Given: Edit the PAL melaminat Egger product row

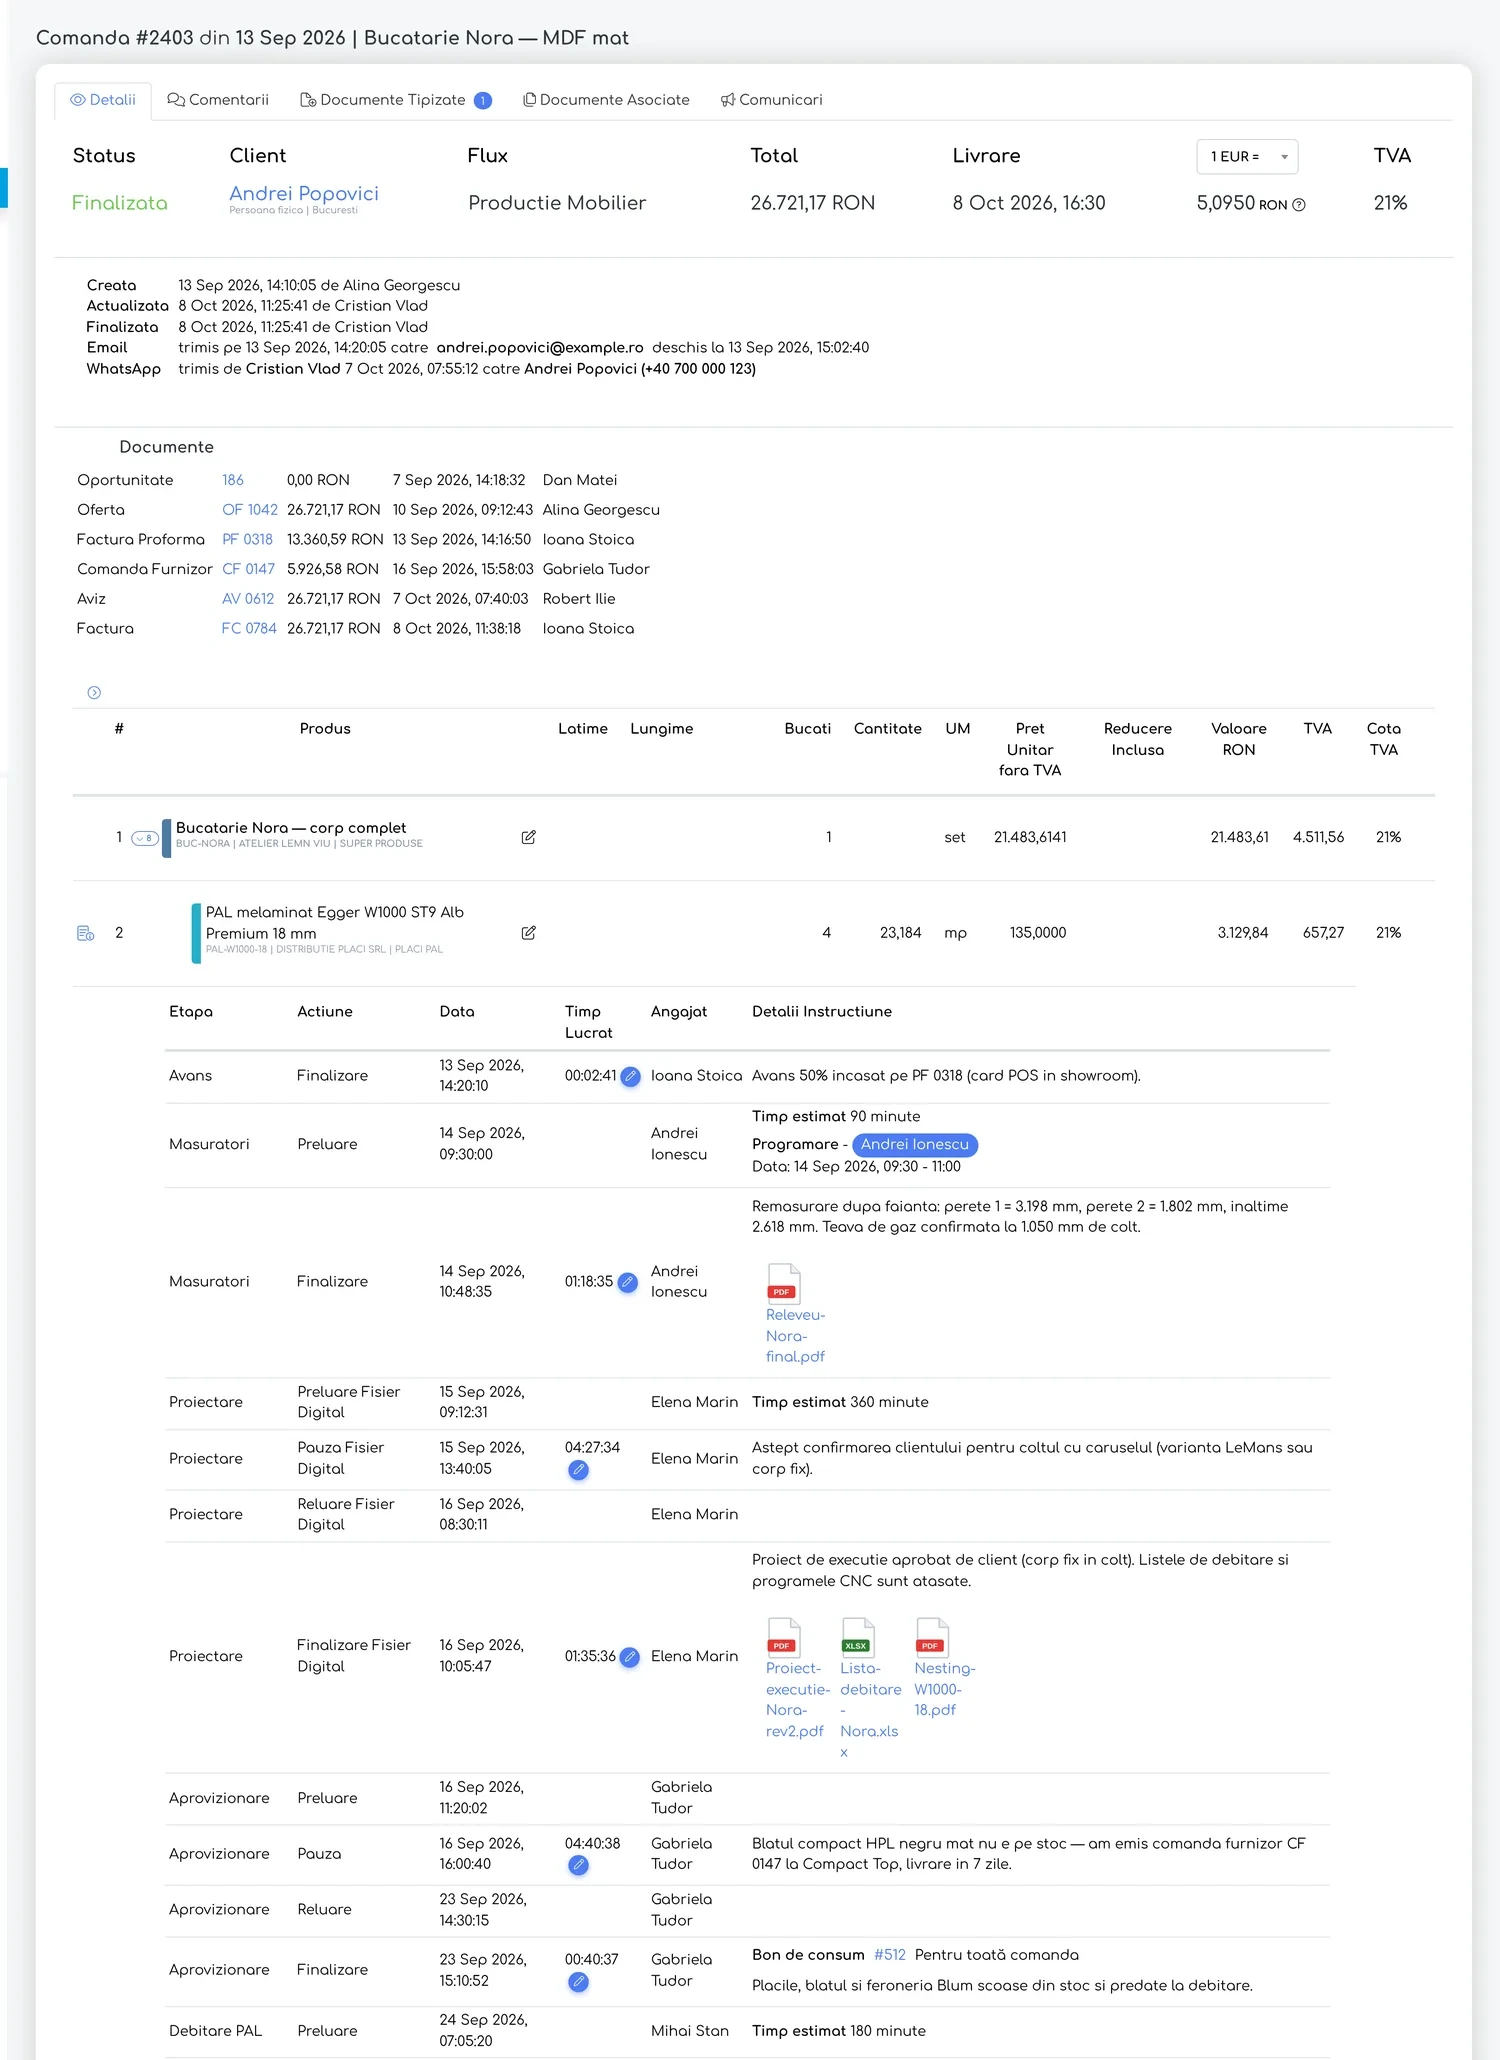Looking at the screenshot, I should click(529, 933).
